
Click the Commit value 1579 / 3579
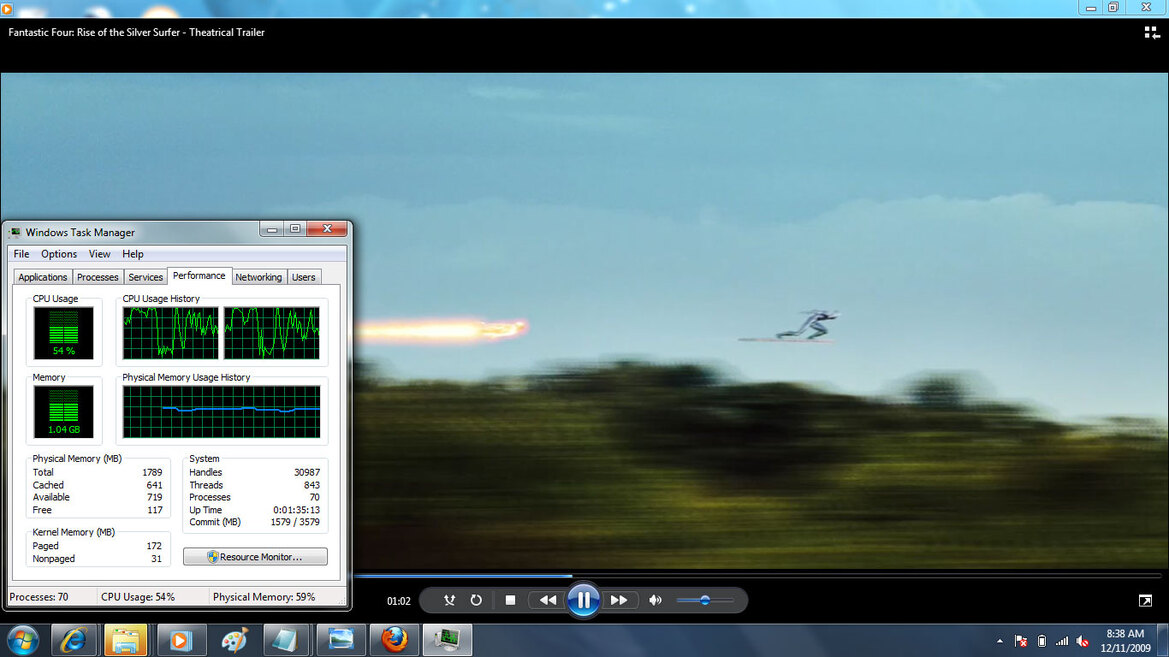tap(295, 522)
